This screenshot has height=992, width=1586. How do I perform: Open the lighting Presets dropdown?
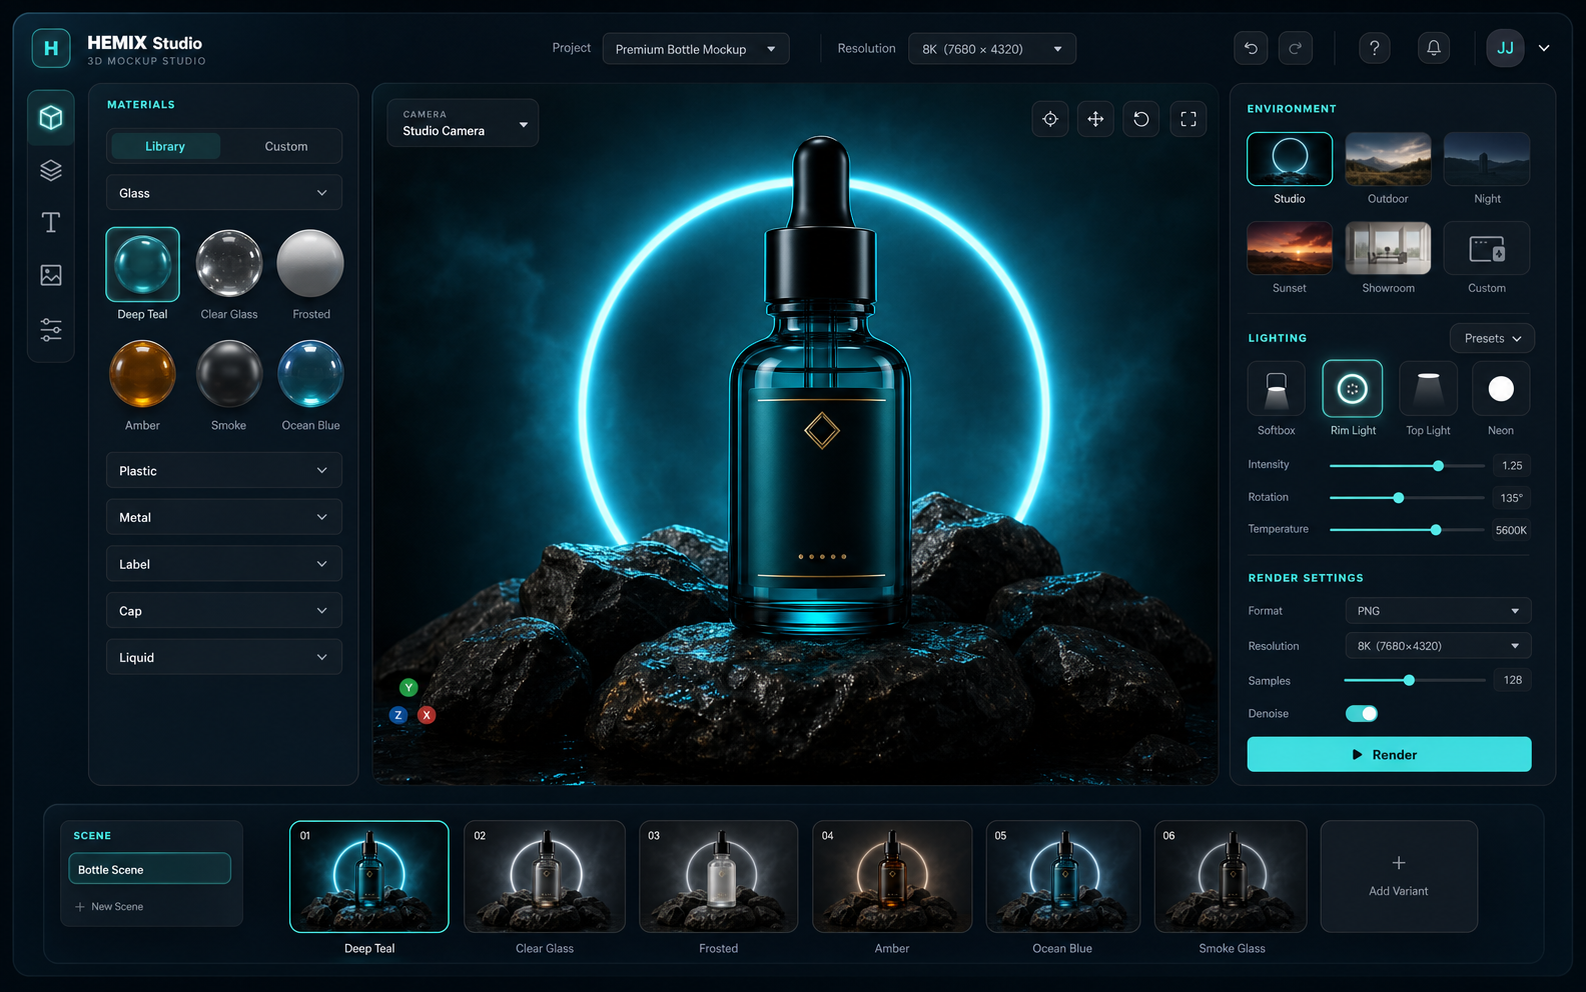coord(1492,338)
